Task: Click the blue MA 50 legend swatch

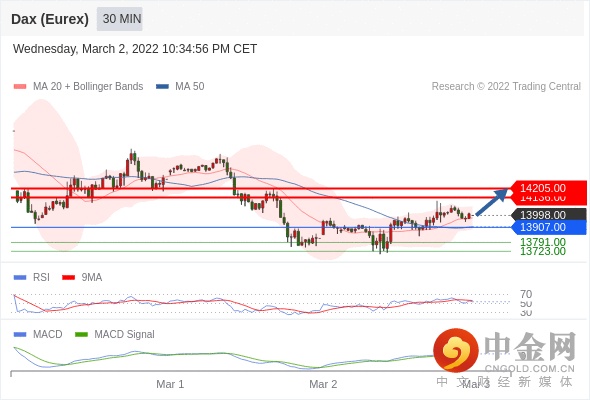Action: tap(162, 87)
